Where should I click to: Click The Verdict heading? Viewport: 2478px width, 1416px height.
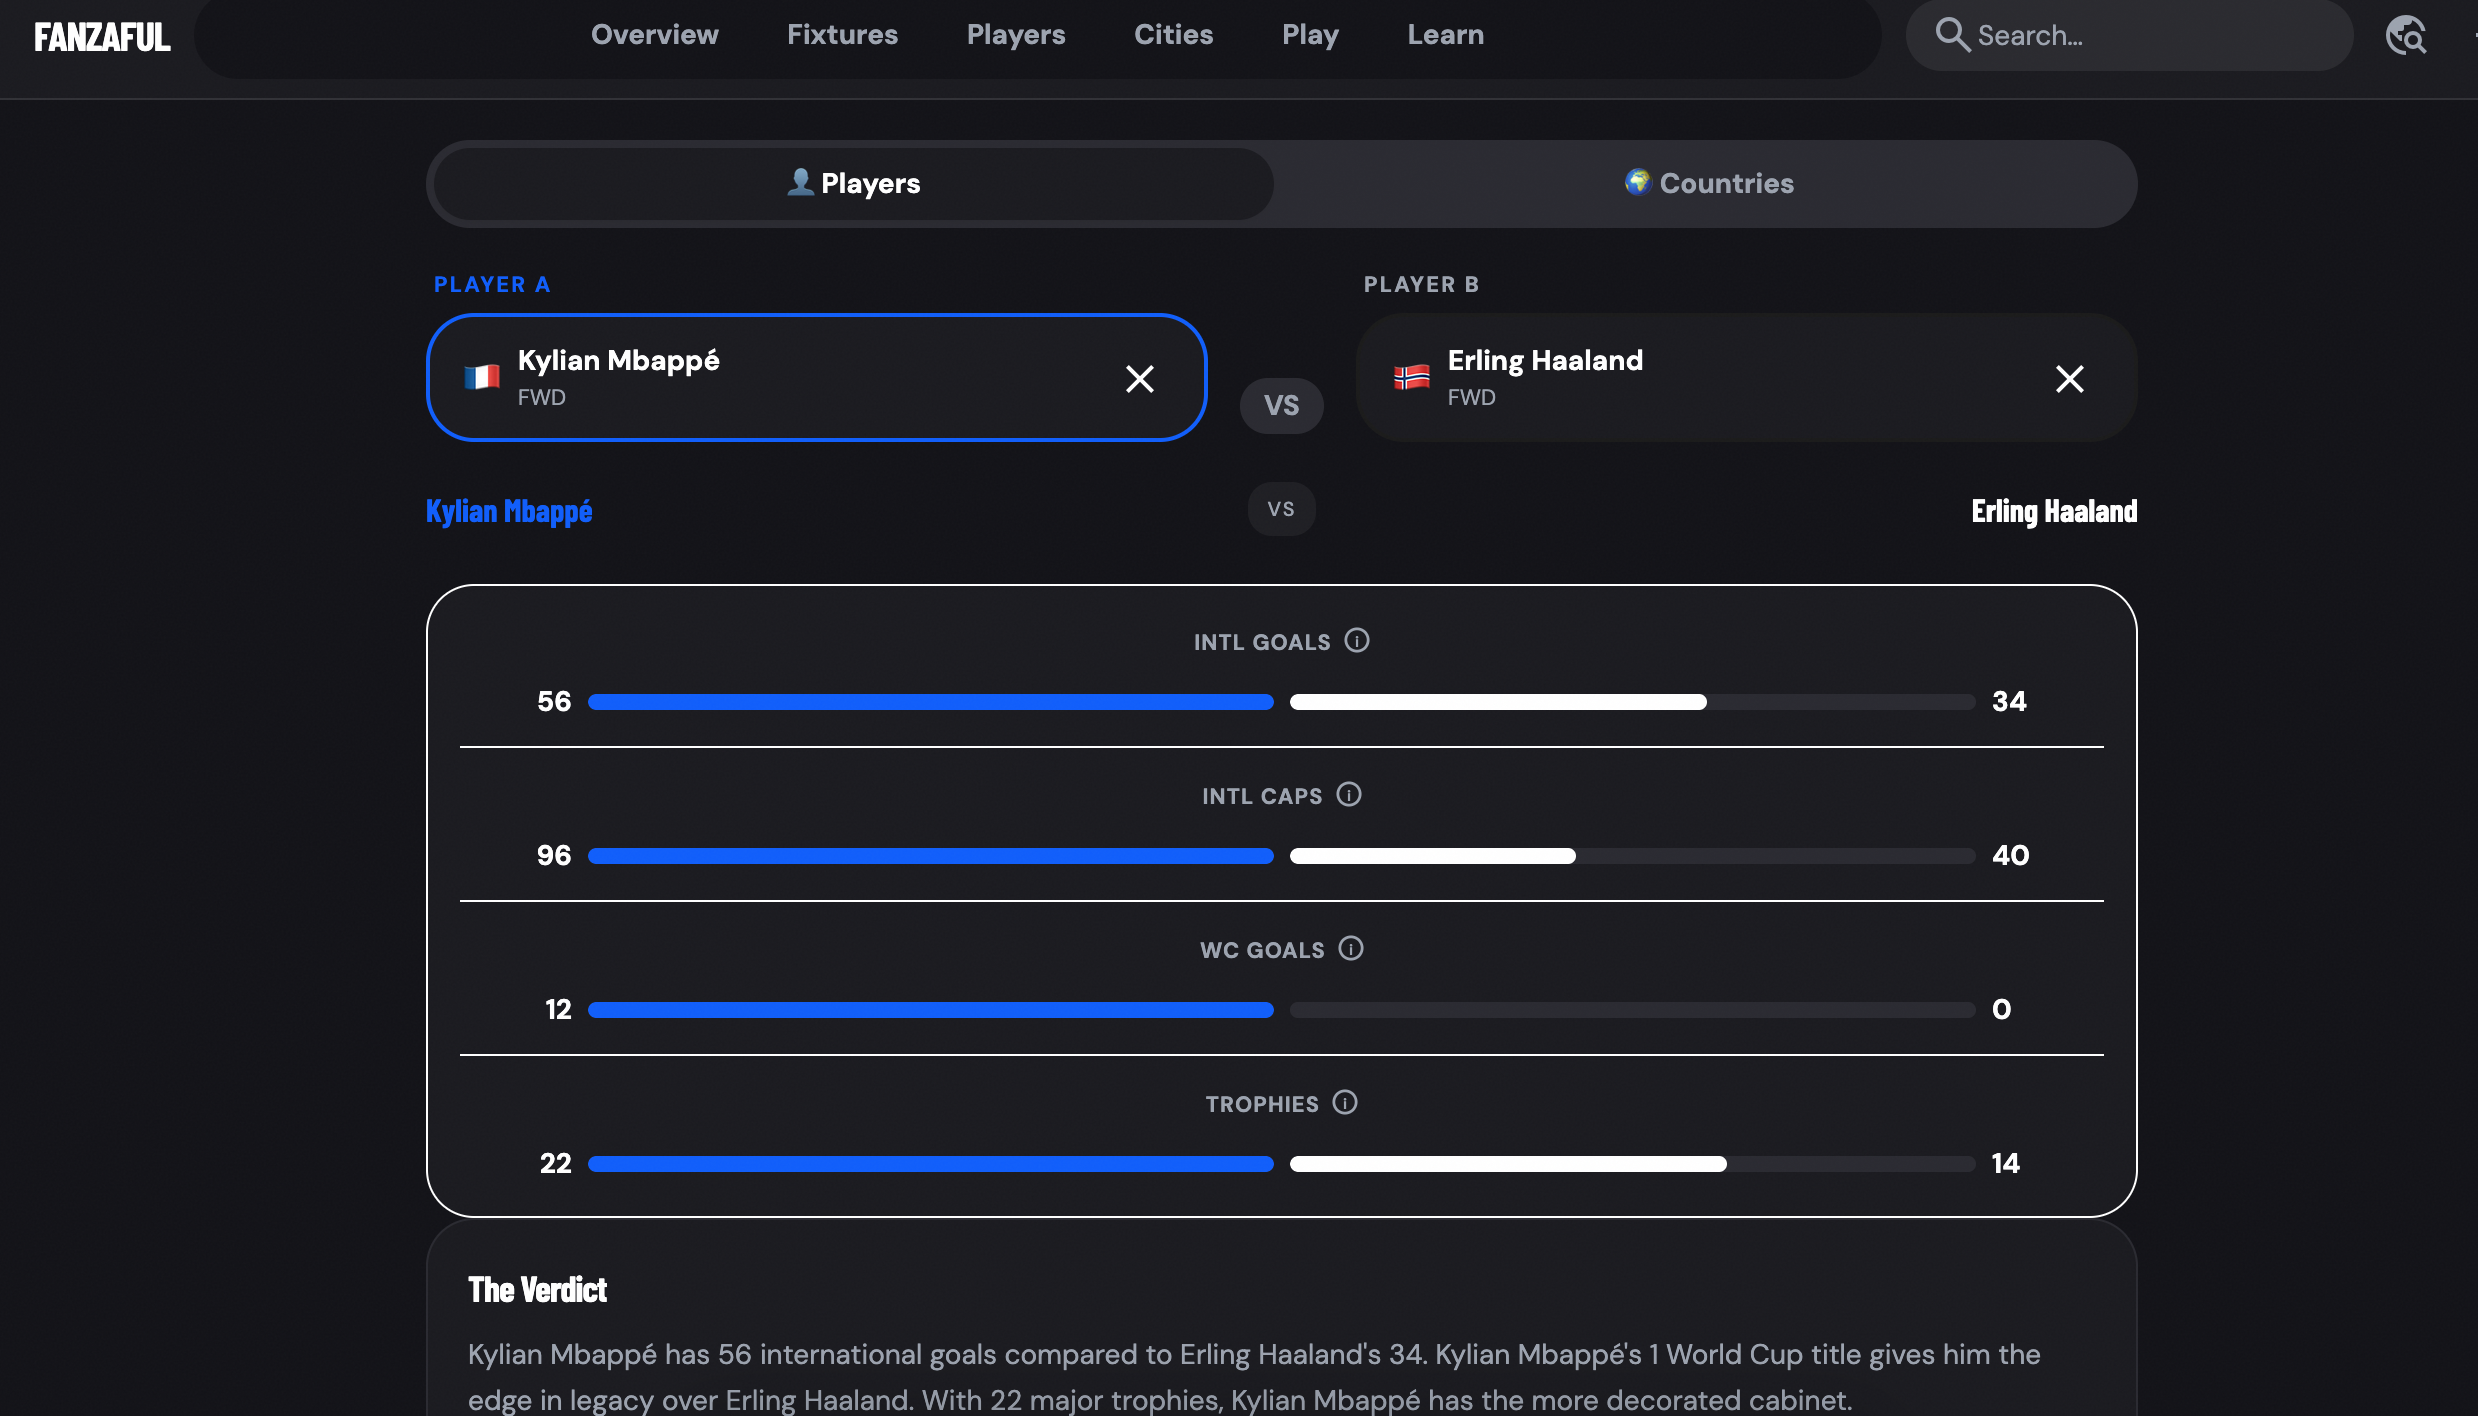537,1290
